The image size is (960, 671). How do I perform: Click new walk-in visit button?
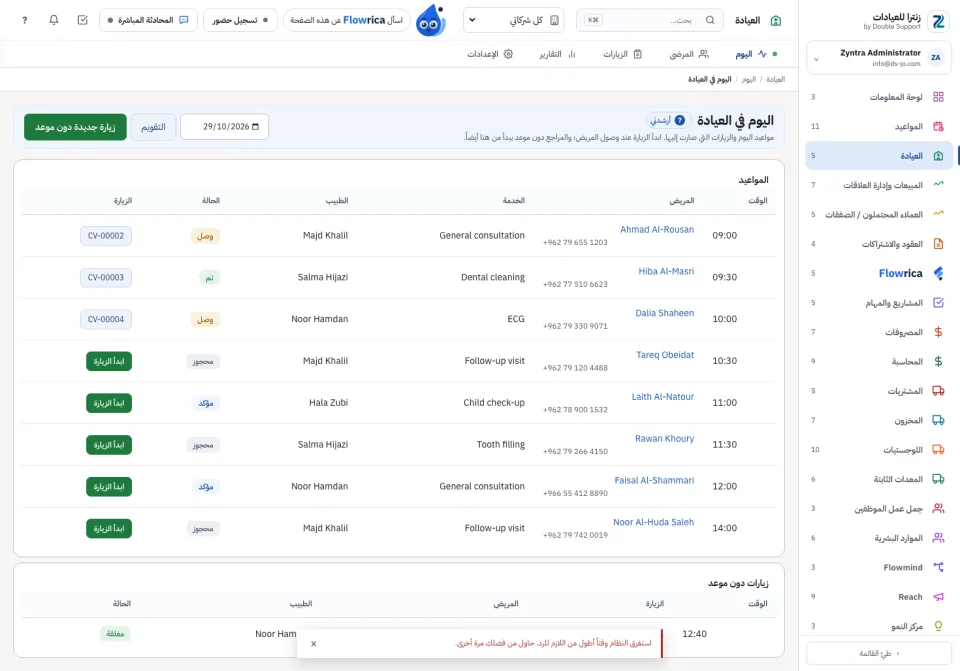[75, 127]
